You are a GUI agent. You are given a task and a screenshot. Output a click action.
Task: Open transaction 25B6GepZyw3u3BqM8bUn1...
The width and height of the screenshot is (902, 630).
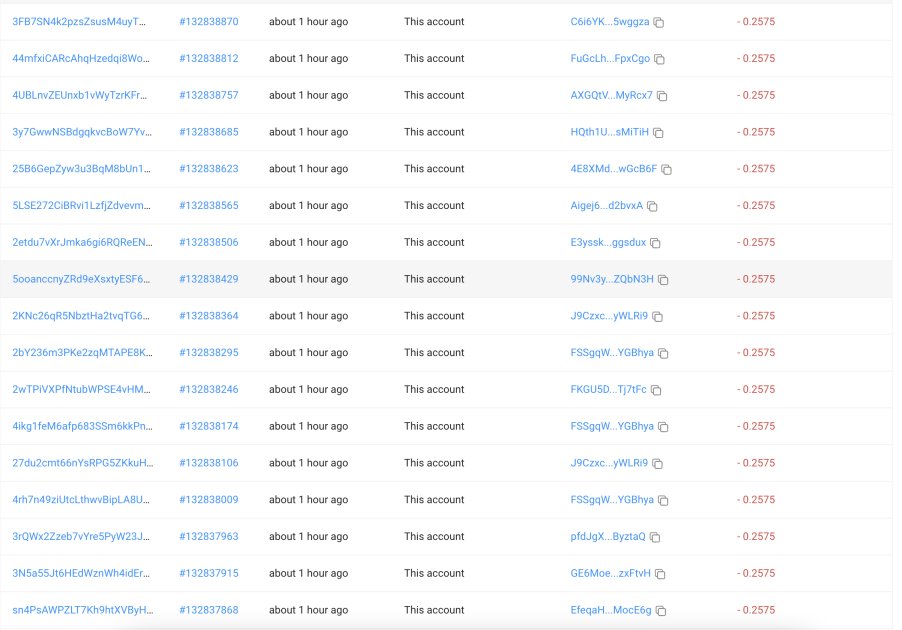81,169
